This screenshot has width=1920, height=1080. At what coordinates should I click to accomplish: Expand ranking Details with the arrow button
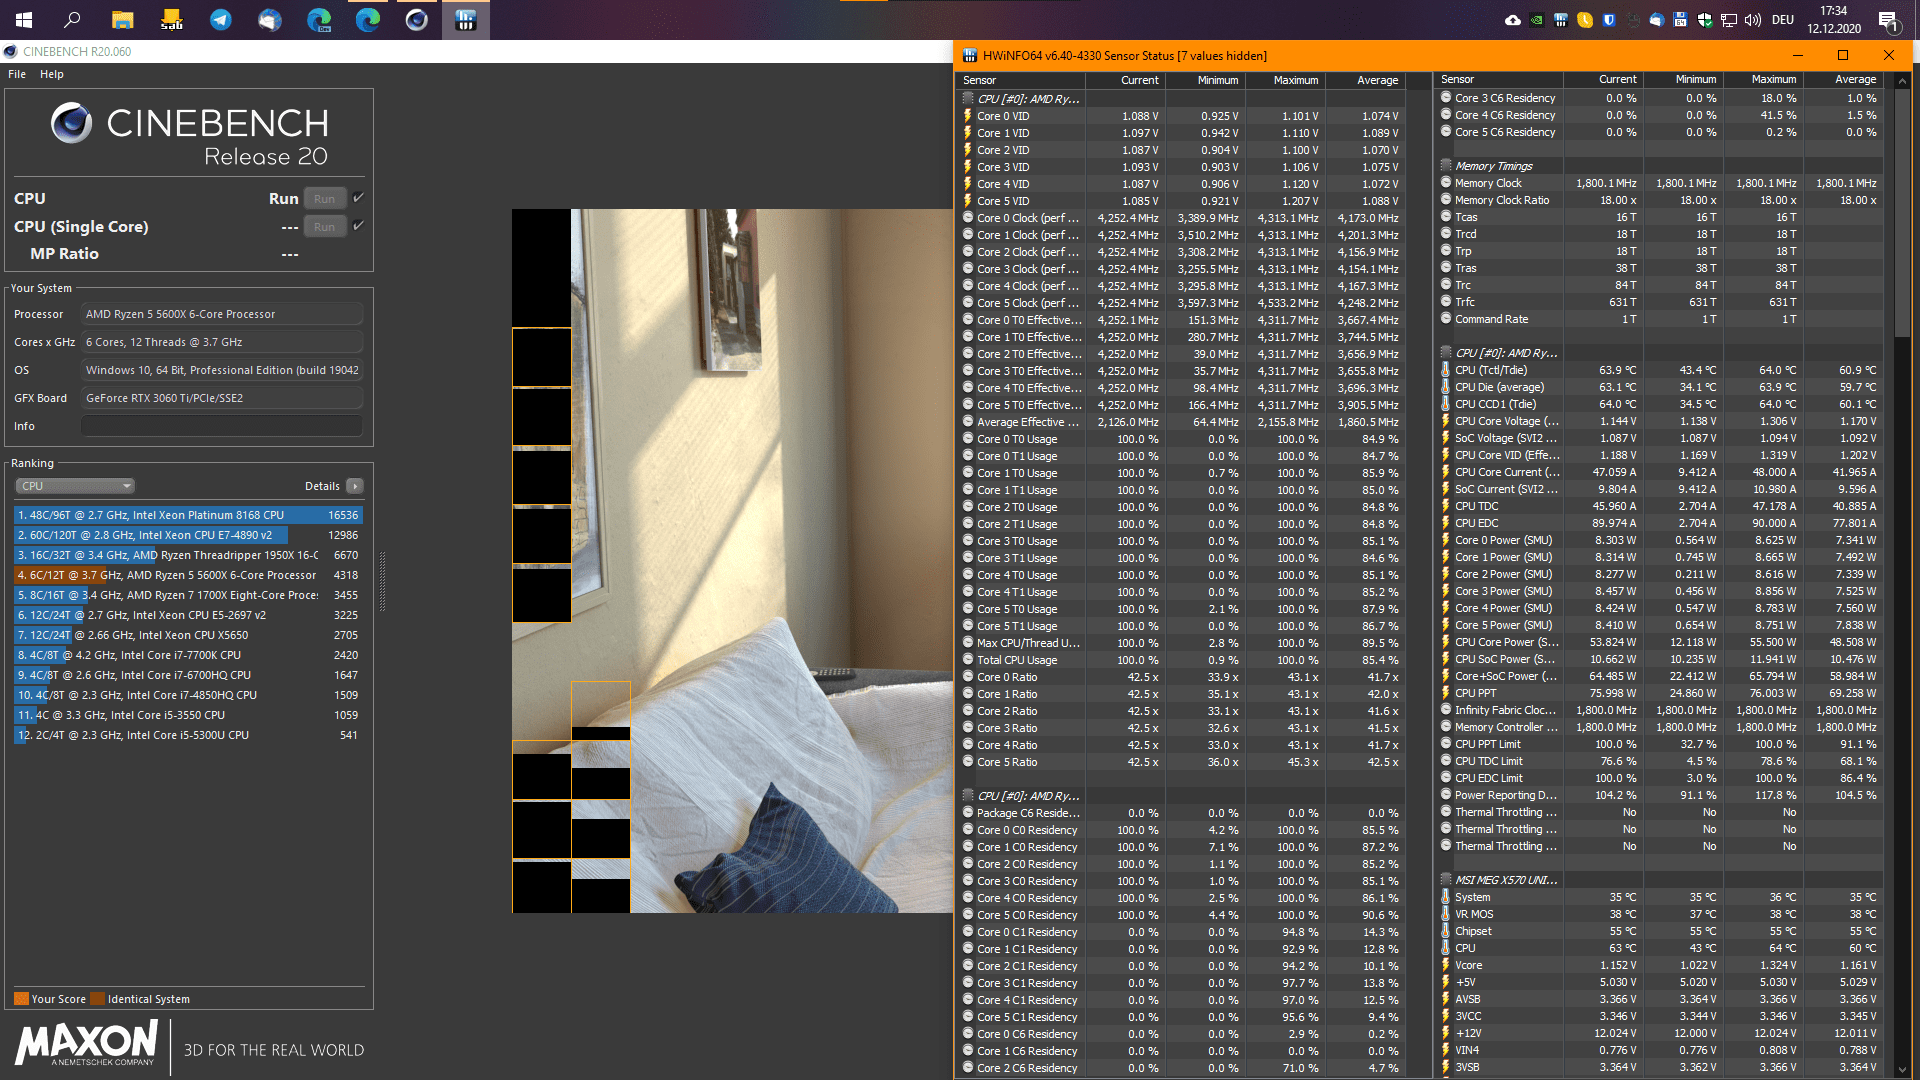(x=354, y=486)
